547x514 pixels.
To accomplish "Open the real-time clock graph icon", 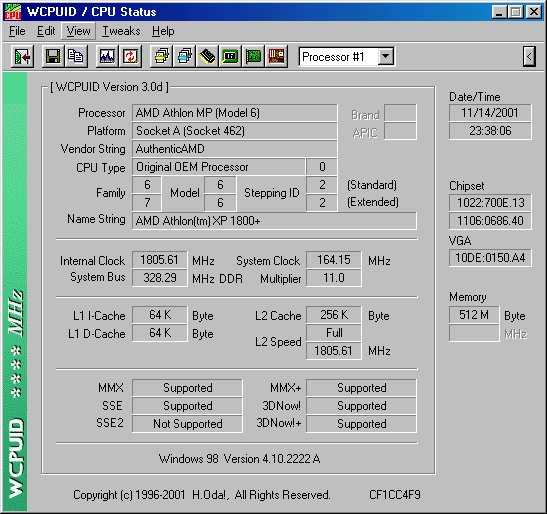I will (x=107, y=56).
